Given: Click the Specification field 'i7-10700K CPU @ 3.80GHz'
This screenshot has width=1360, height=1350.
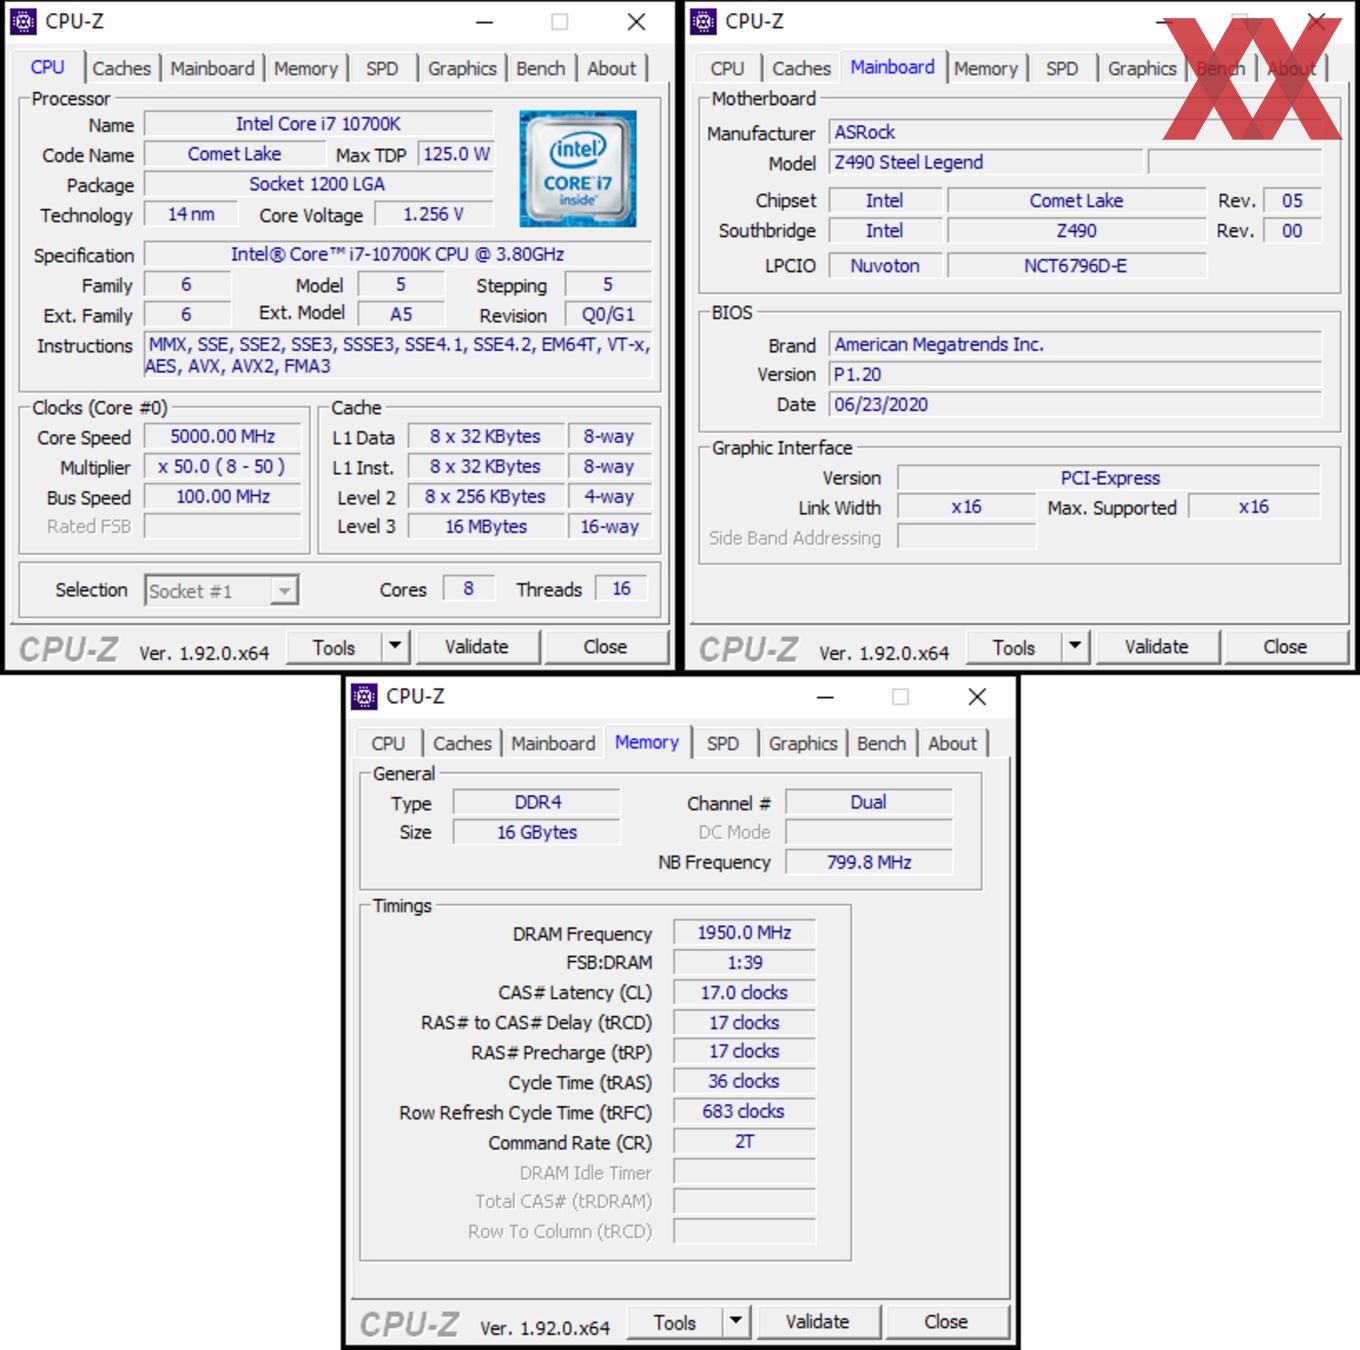Looking at the screenshot, I should point(398,254).
